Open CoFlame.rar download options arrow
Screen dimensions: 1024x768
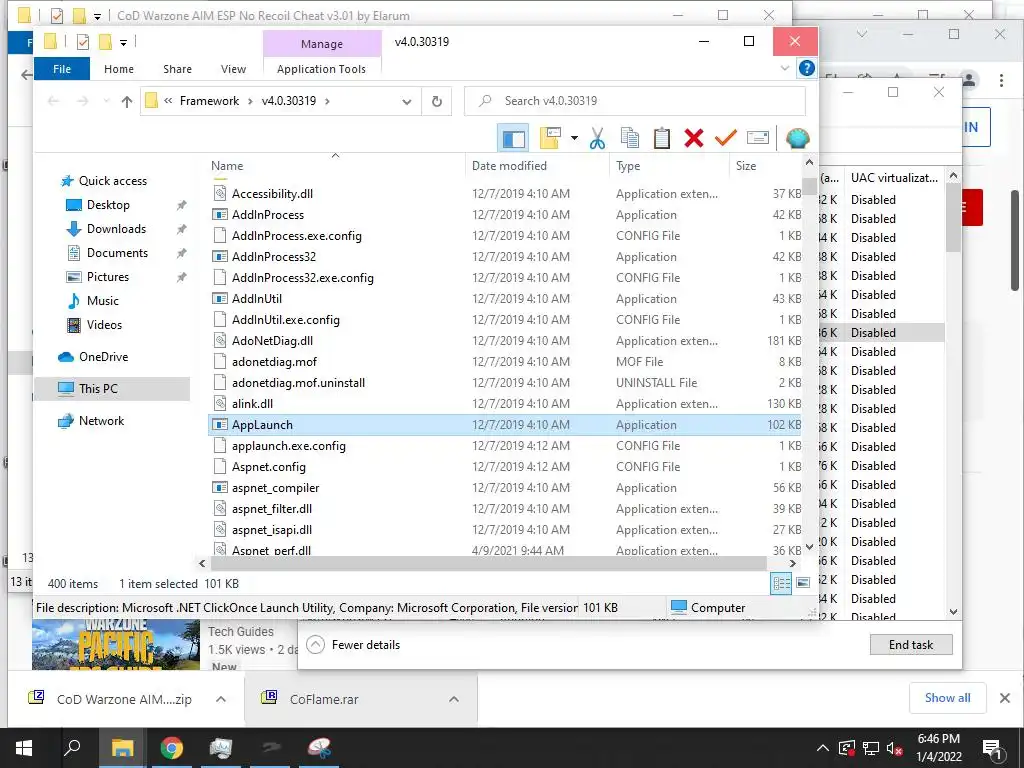(454, 699)
